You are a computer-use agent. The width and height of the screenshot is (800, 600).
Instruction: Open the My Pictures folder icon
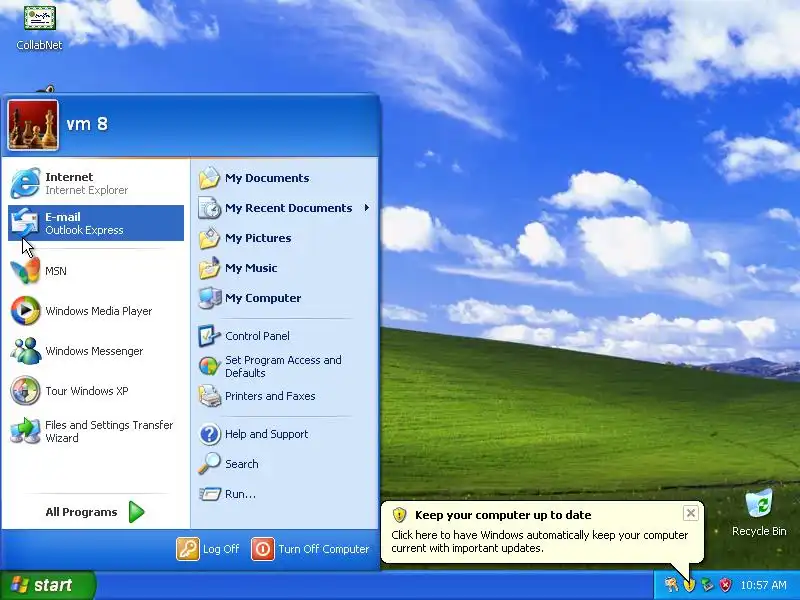[x=209, y=238]
